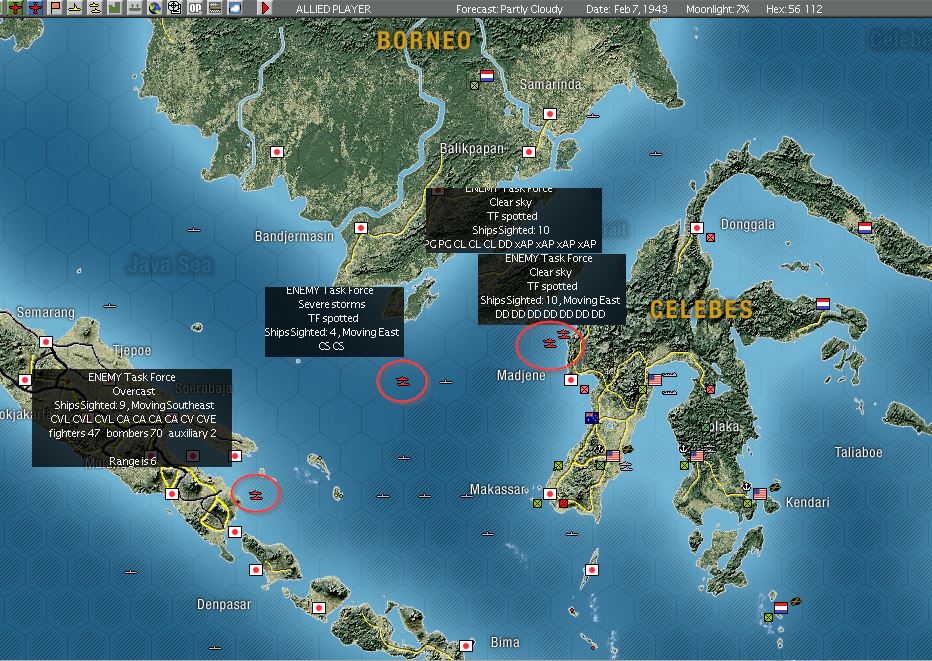The width and height of the screenshot is (932, 661).
Task: Click the red plane on green toolbar icon
Action: pos(15,8)
